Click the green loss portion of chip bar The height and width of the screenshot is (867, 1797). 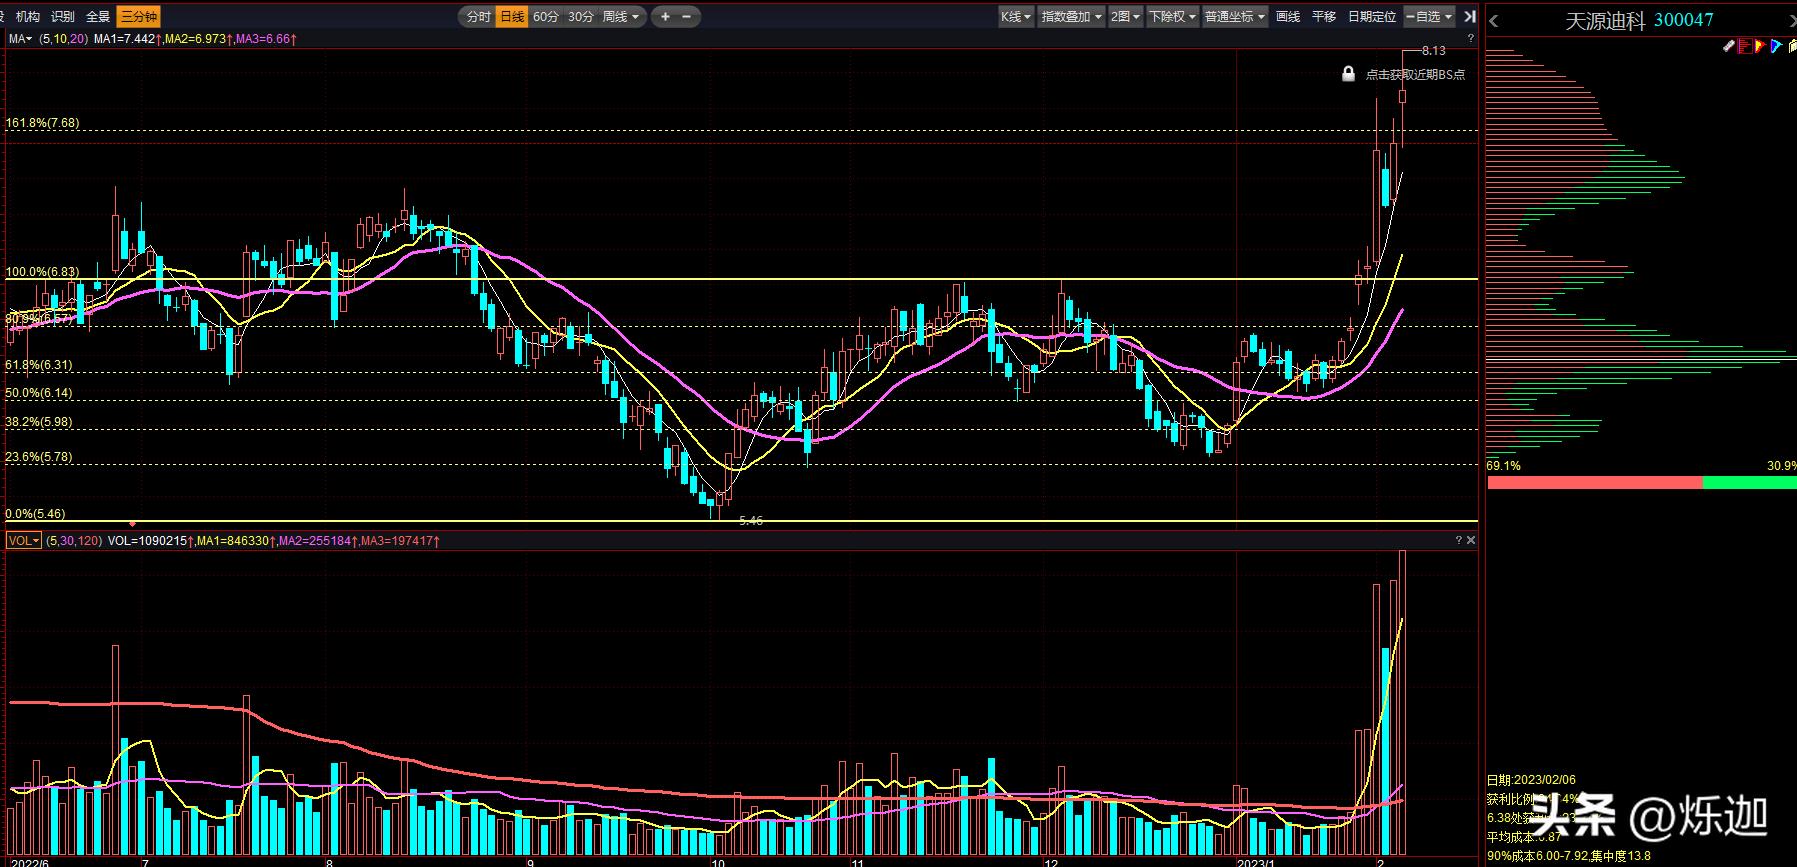pyautogui.click(x=1750, y=482)
